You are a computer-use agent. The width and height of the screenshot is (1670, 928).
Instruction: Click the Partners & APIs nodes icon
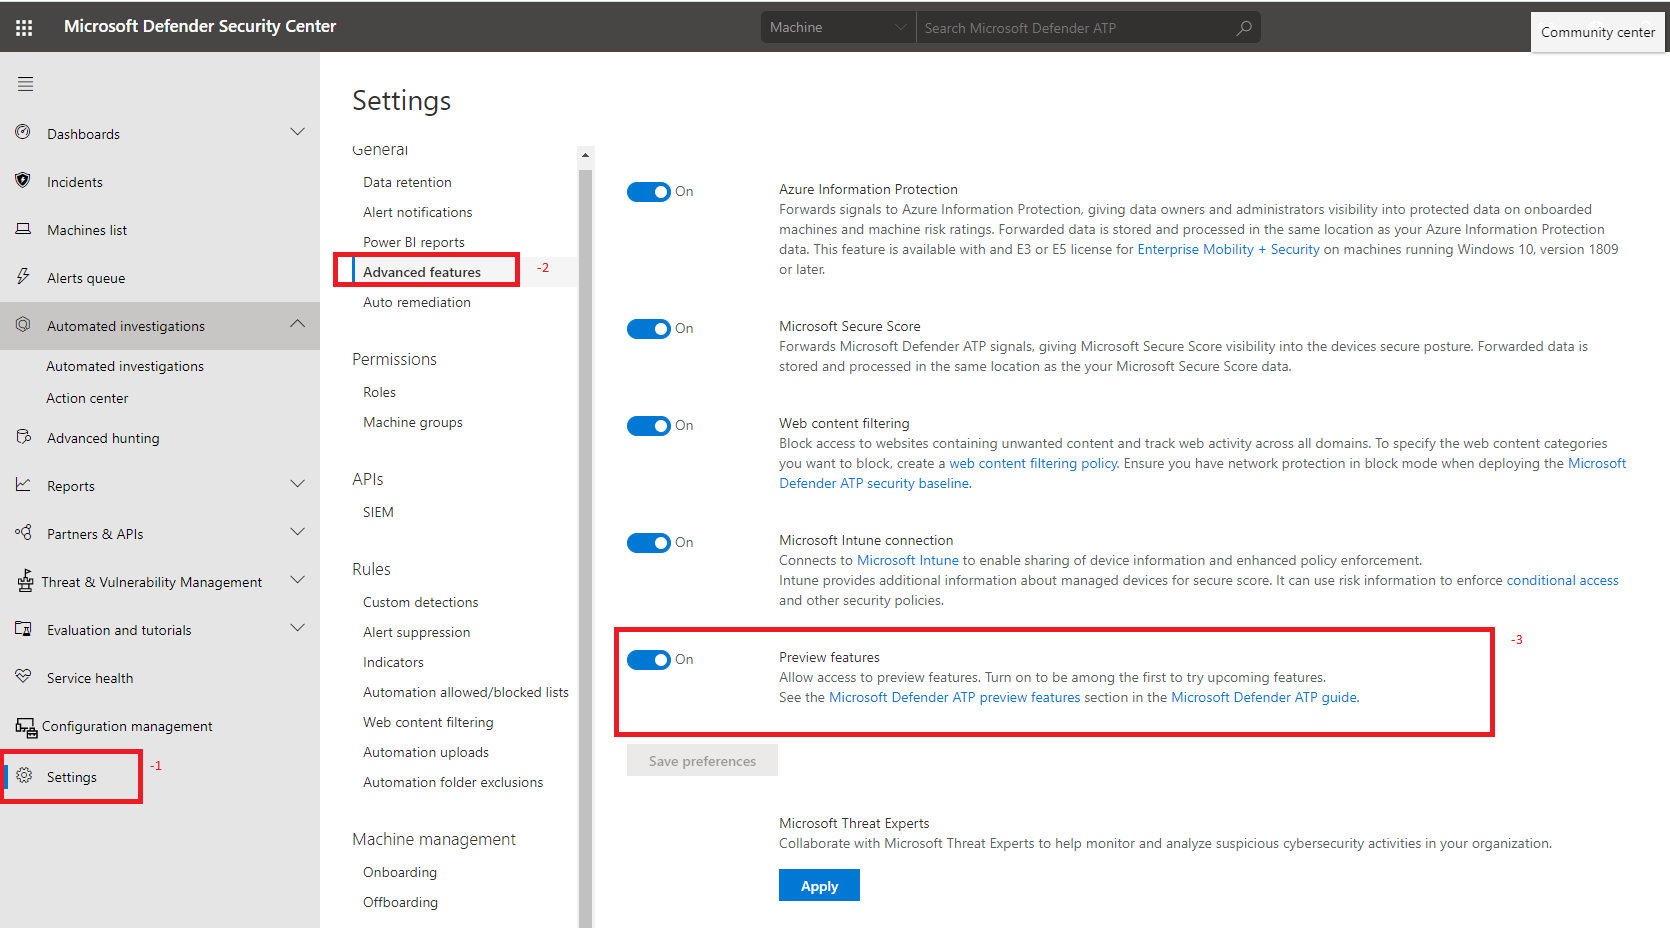[x=23, y=533]
